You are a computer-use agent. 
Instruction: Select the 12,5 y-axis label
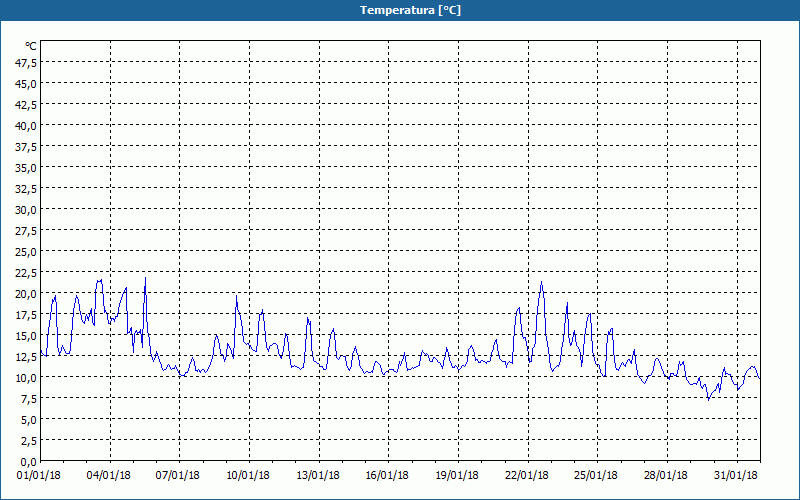[x=26, y=357]
